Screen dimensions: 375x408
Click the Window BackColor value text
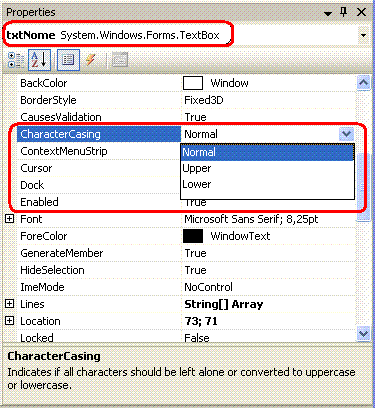point(229,83)
